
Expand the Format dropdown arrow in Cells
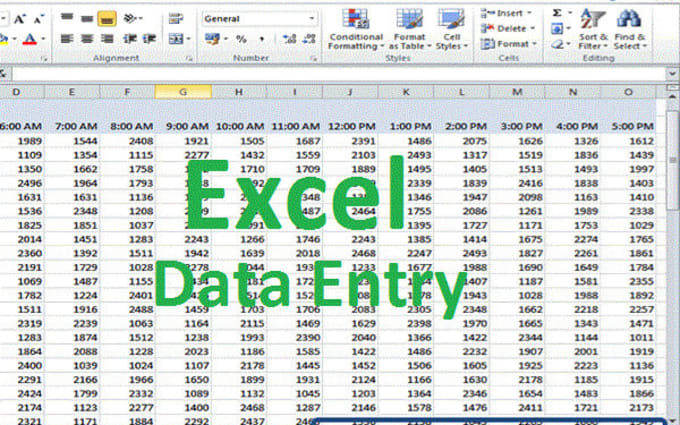point(534,44)
